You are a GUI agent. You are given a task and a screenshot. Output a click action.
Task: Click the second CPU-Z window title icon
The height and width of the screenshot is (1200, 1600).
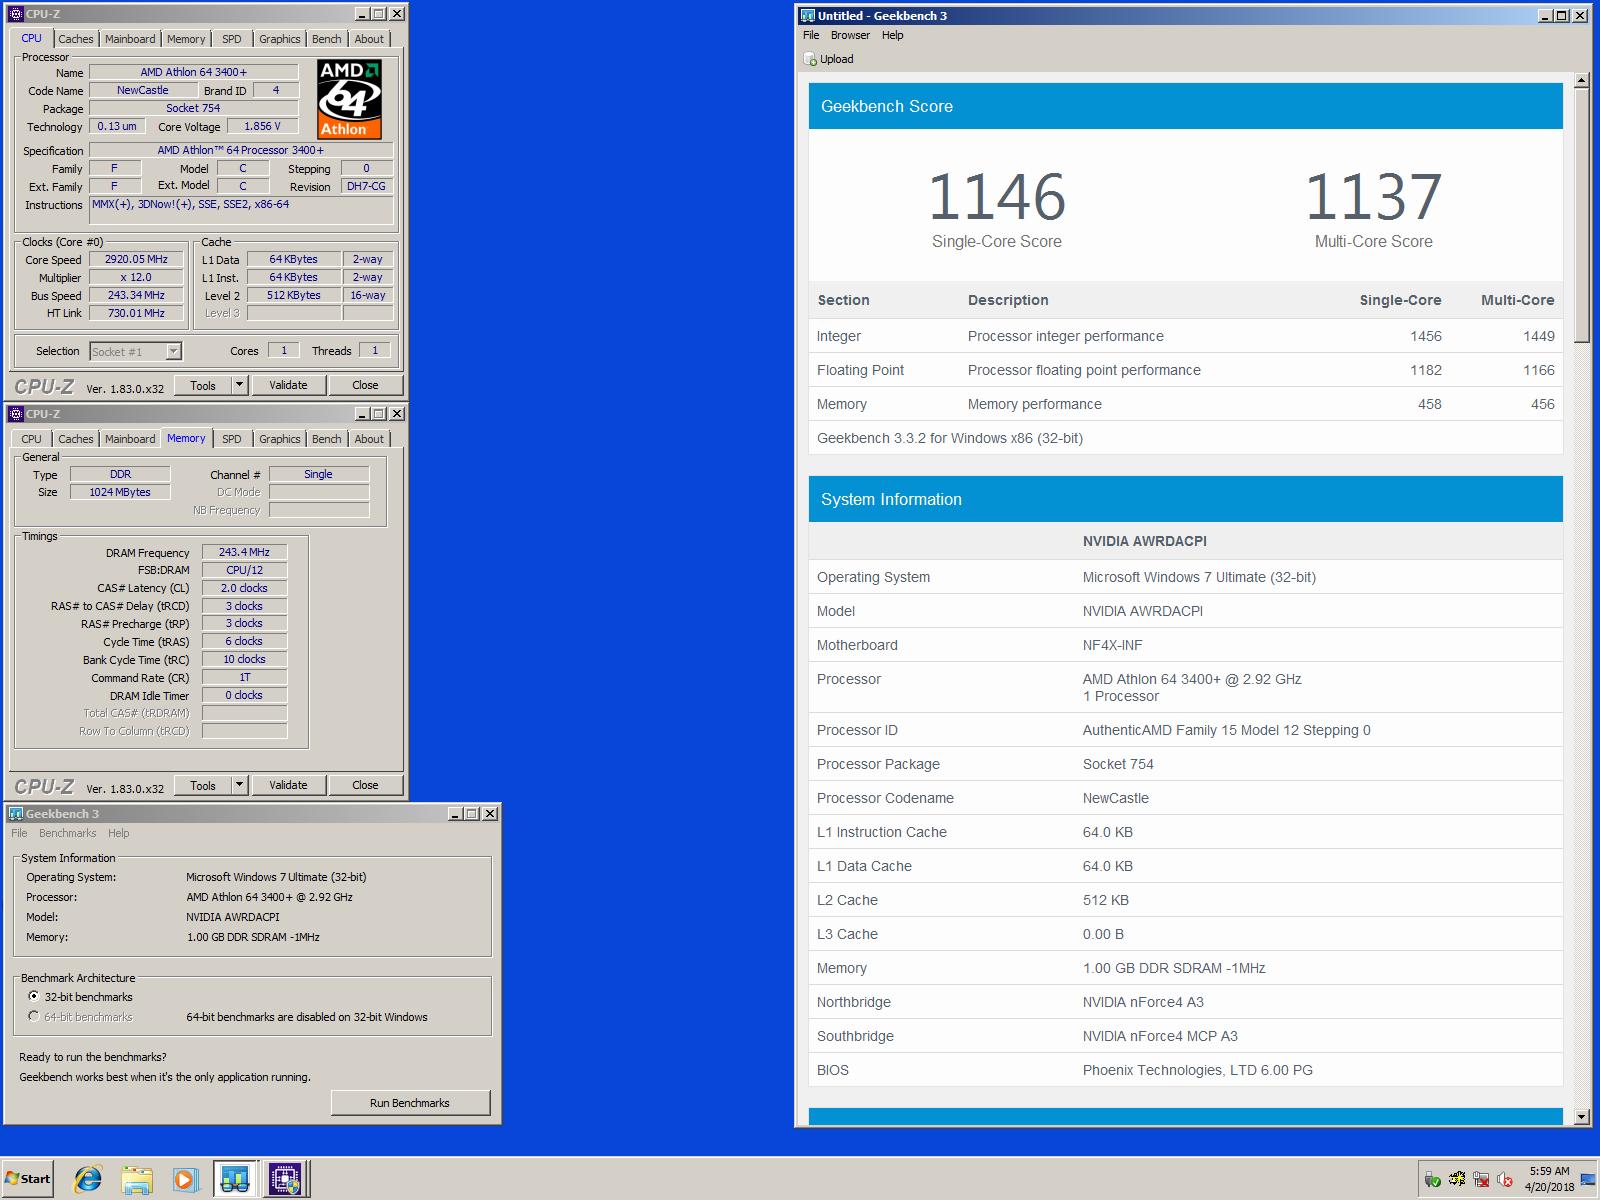tap(16, 414)
